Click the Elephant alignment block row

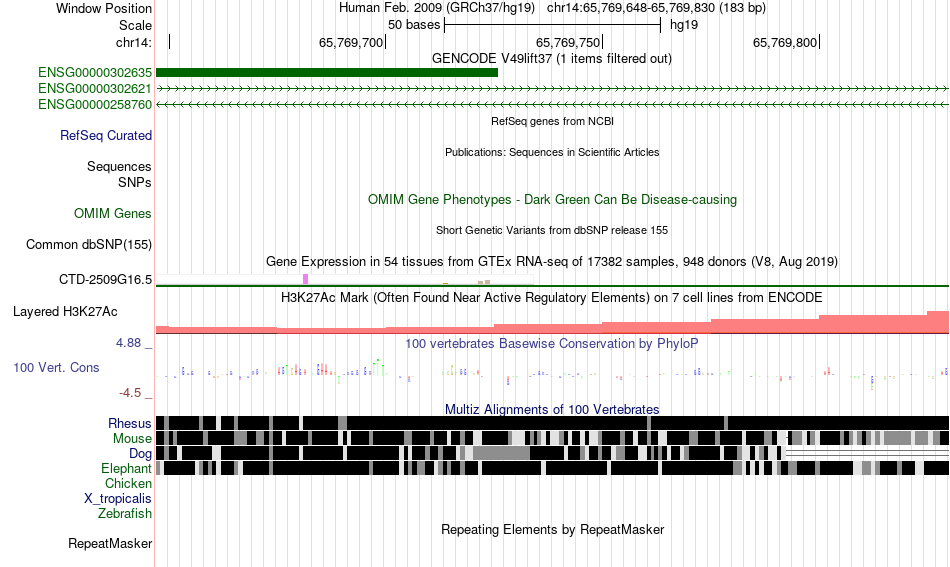pyautogui.click(x=553, y=468)
